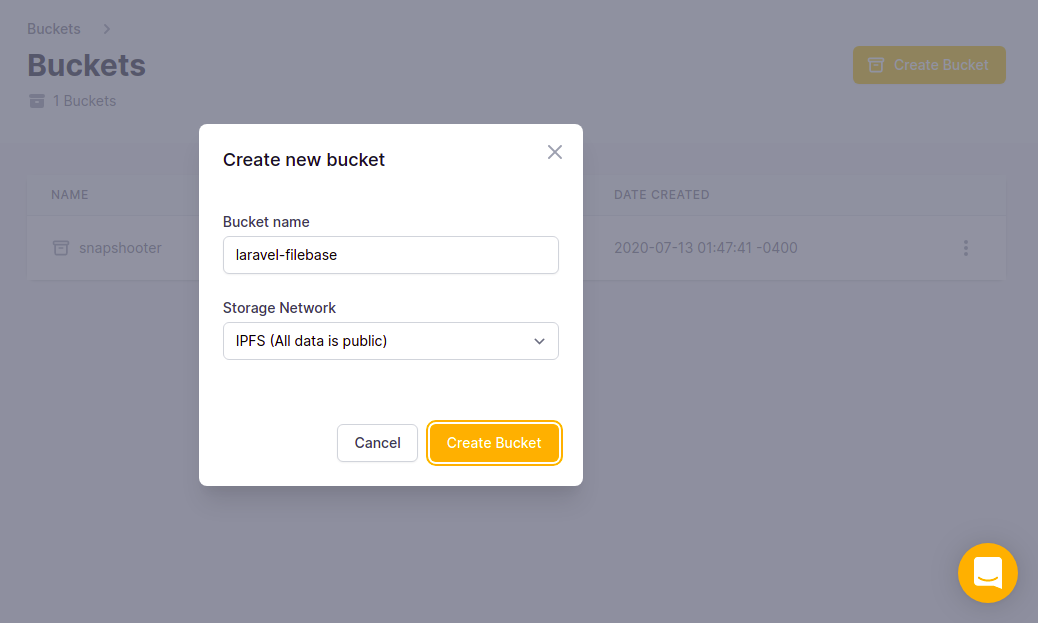1038x623 pixels.
Task: Confirm with the orange Create Bucket button
Action: (494, 443)
